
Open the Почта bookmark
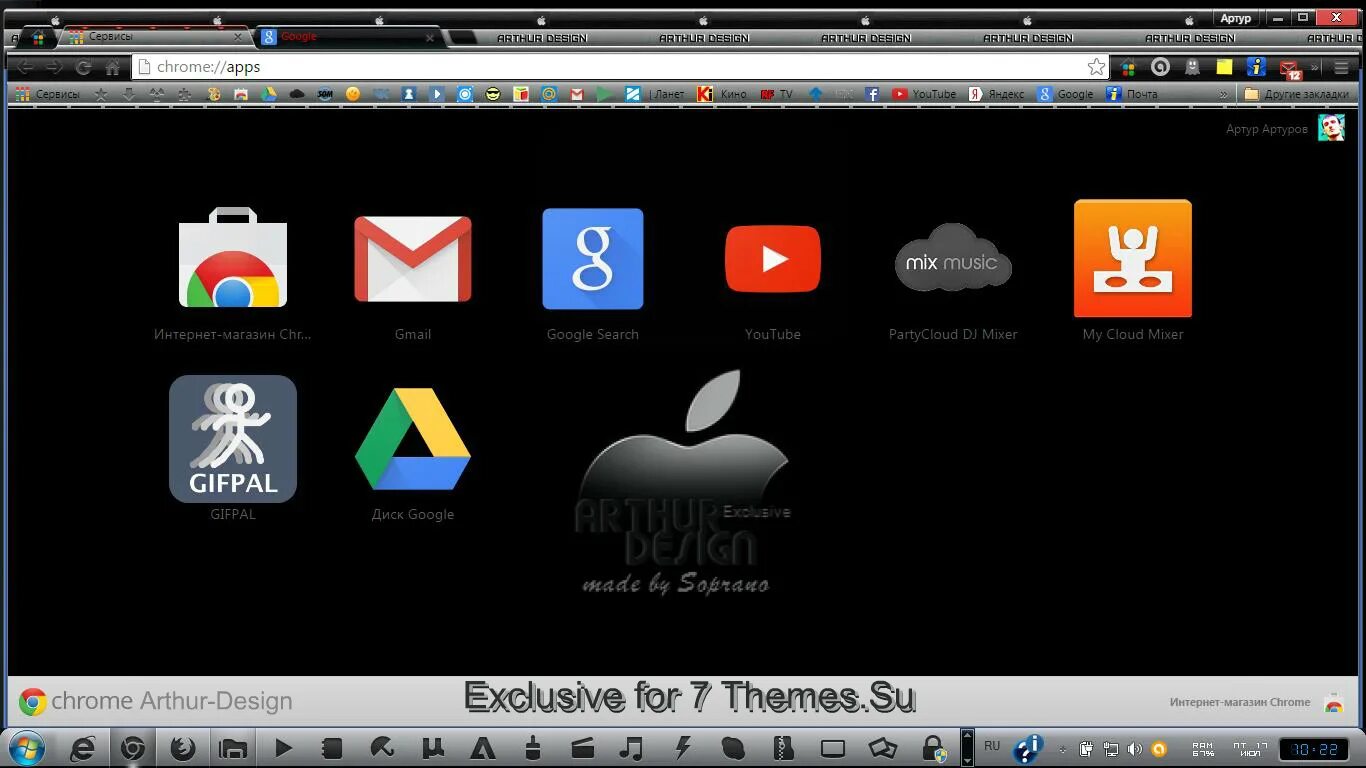coord(1132,94)
